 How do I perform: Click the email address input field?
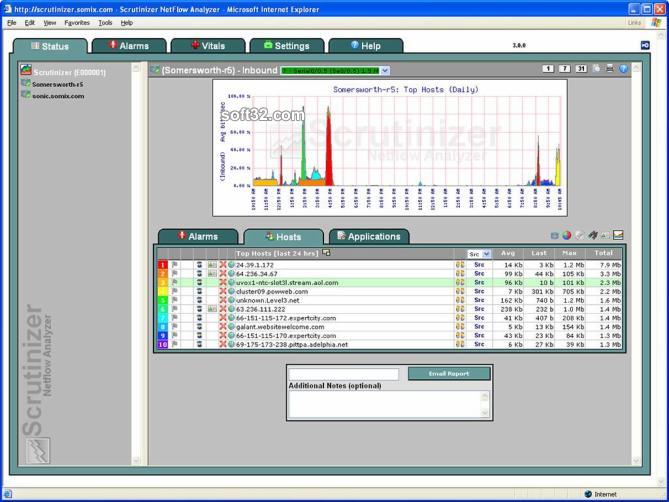click(344, 374)
